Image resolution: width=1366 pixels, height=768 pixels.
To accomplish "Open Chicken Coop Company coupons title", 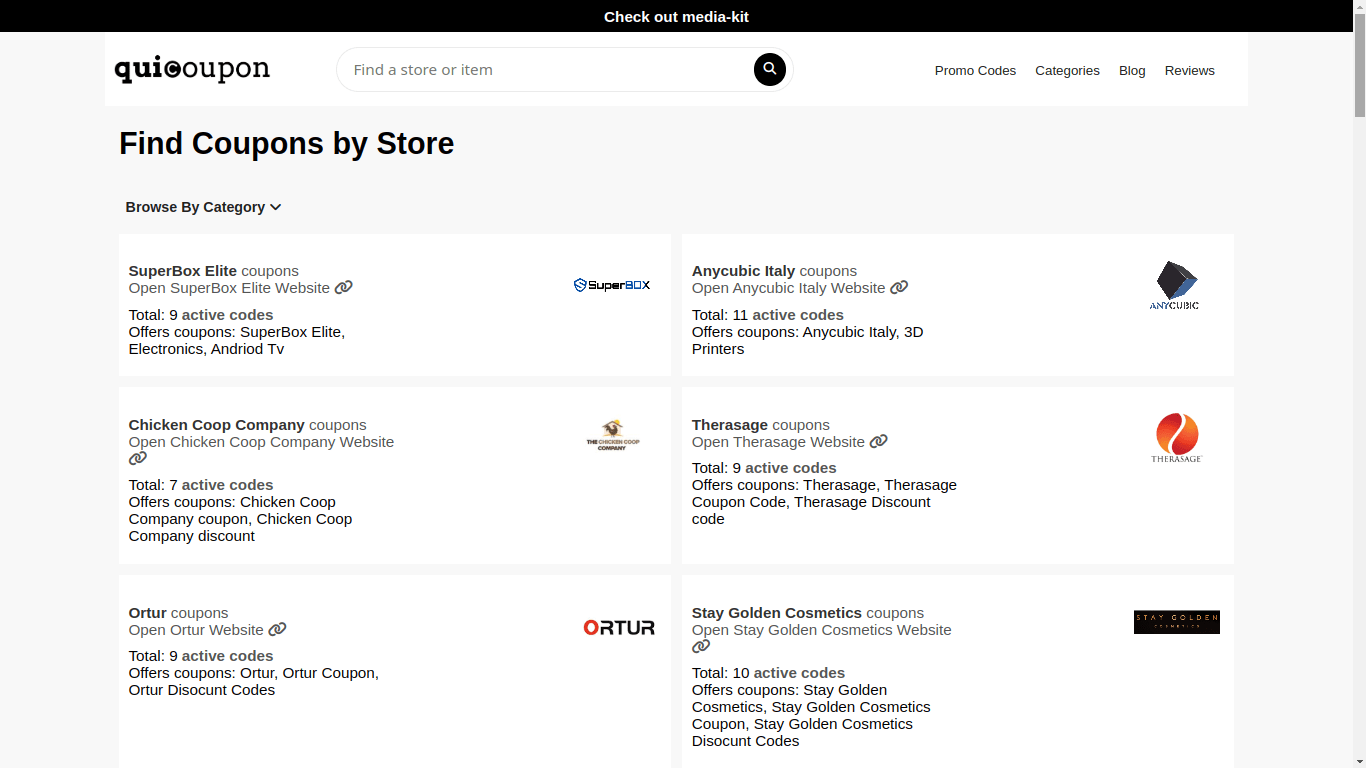I will pyautogui.click(x=248, y=425).
